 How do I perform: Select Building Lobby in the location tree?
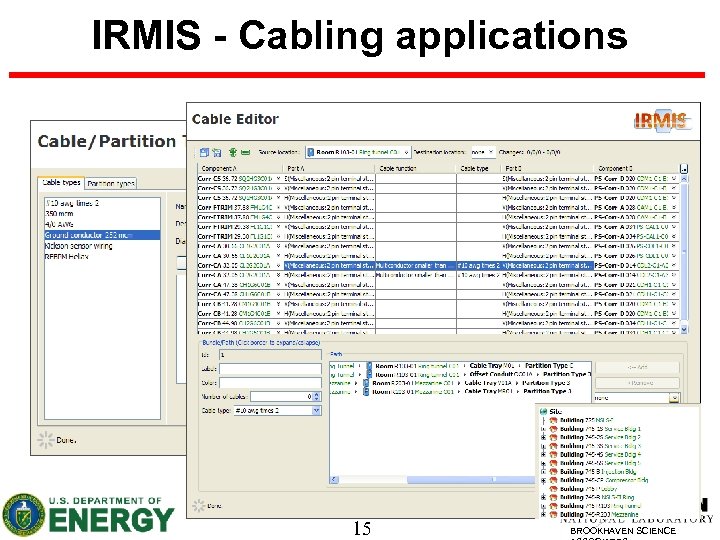(589, 489)
